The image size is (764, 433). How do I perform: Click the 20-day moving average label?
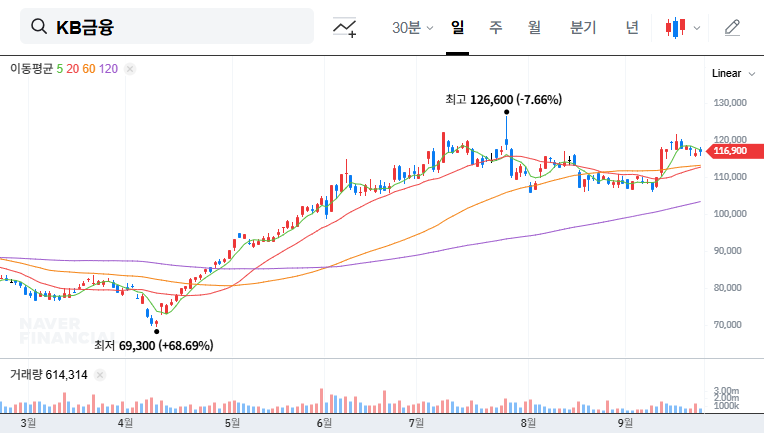tap(73, 69)
